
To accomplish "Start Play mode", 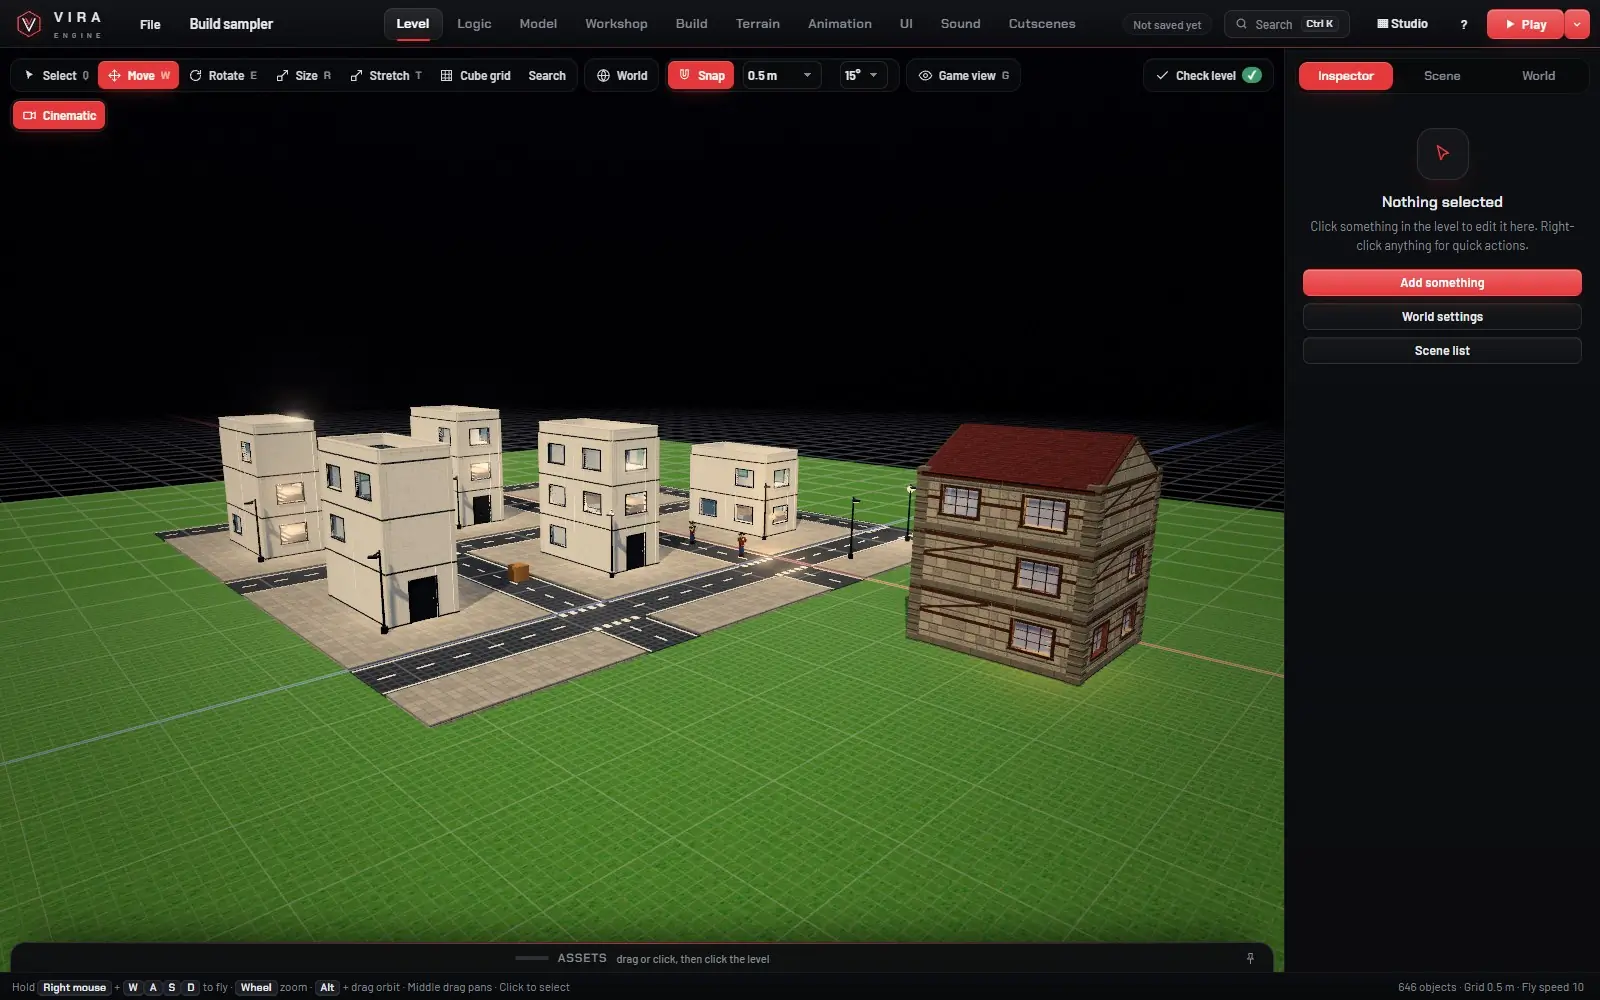I will click(1525, 24).
